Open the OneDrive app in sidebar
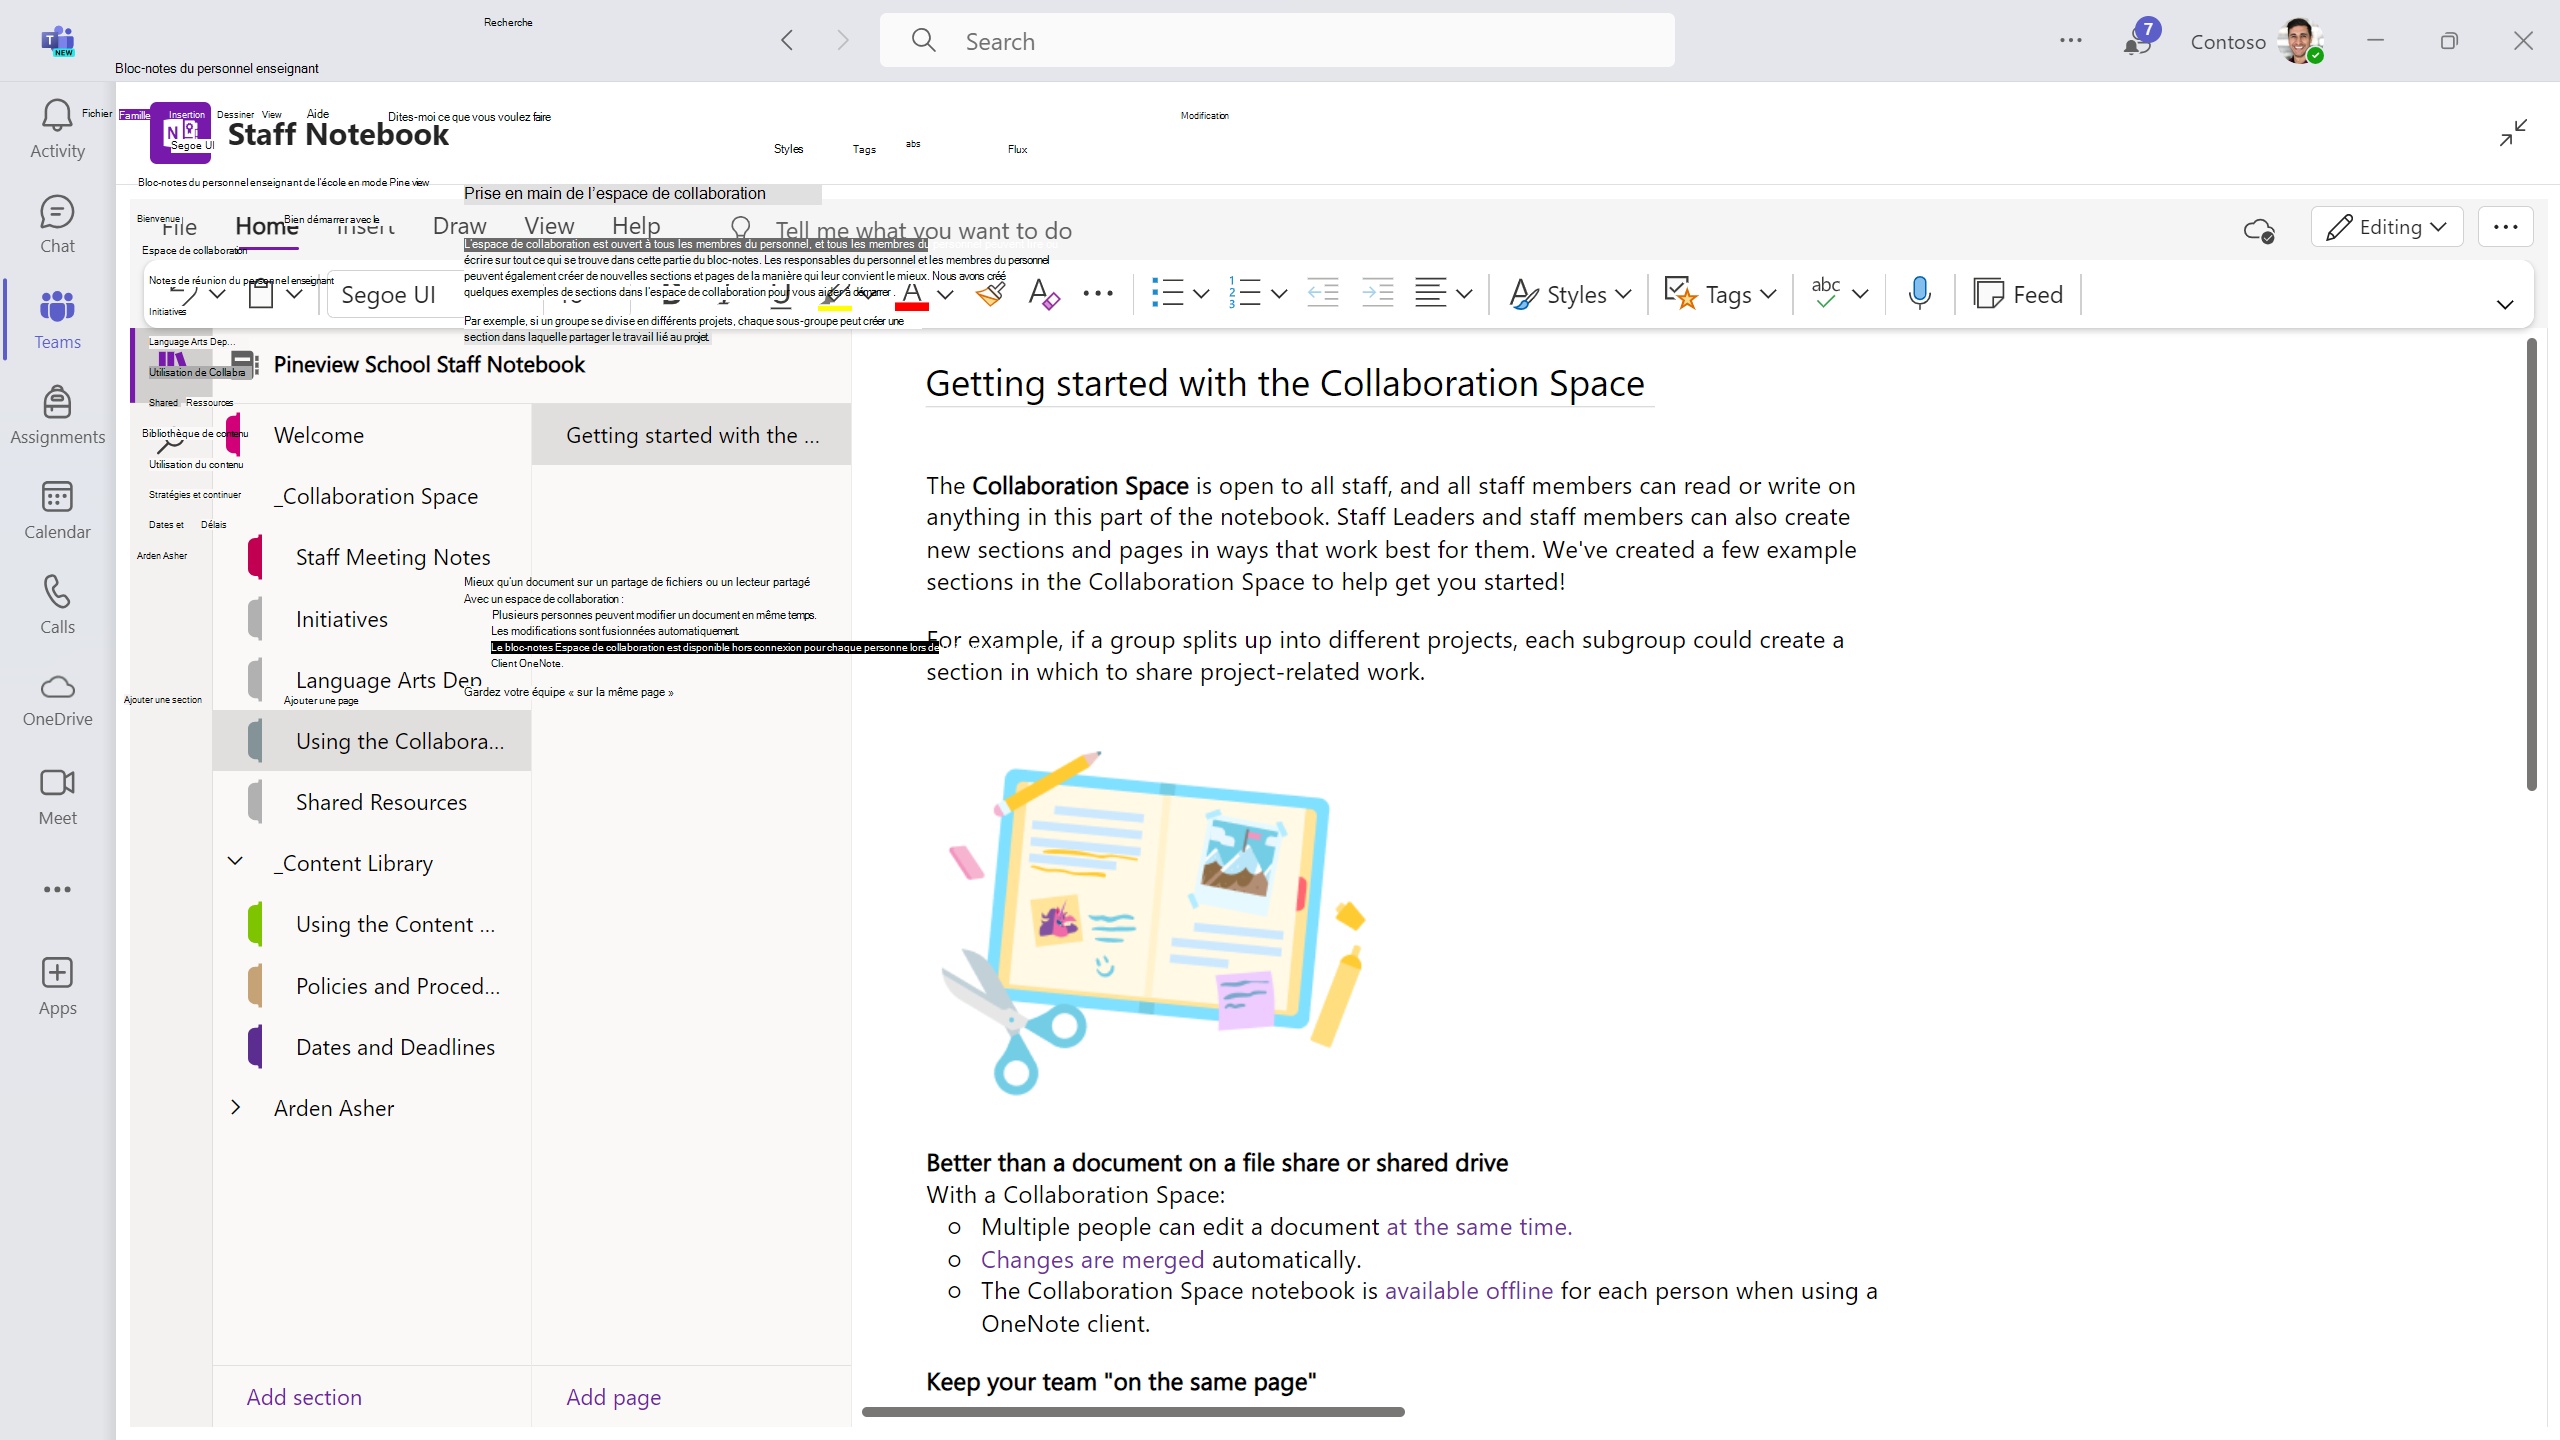 point(57,699)
